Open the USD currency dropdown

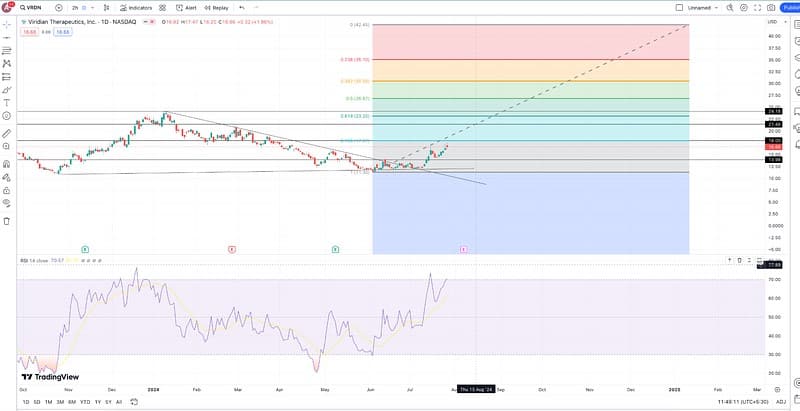click(x=772, y=21)
